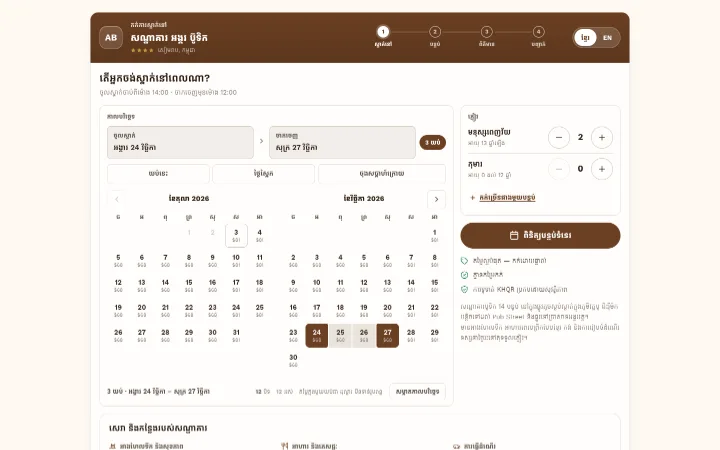Click the clear dates button below calendar
This screenshot has height=450, width=720.
pos(417,391)
